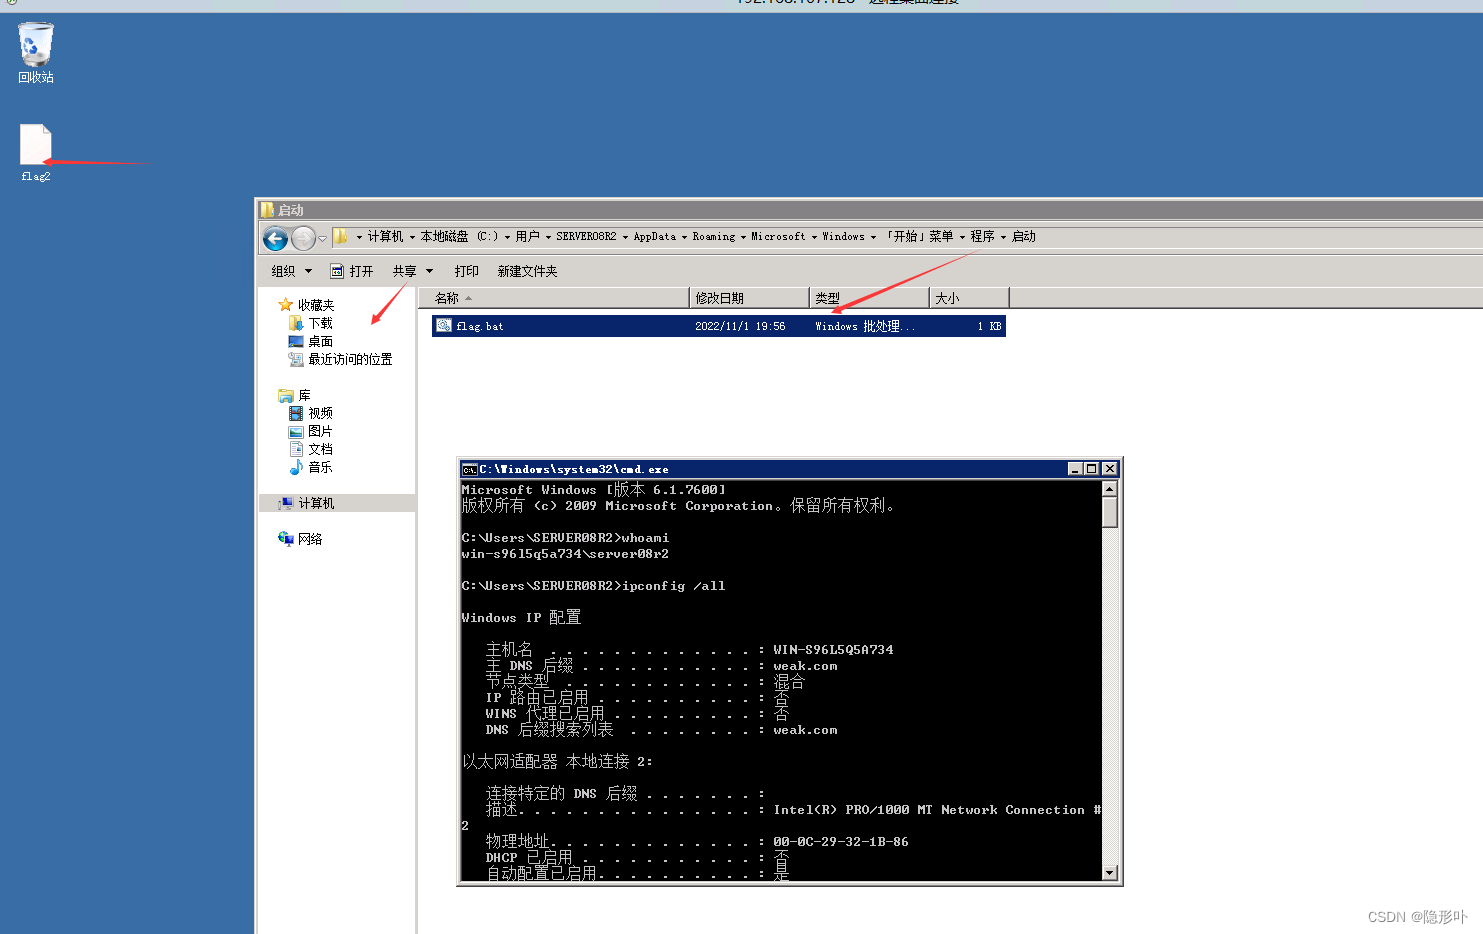Expand dropdown arrow after Roaming breadcrumb
Image resolution: width=1483 pixels, height=934 pixels.
coord(743,238)
